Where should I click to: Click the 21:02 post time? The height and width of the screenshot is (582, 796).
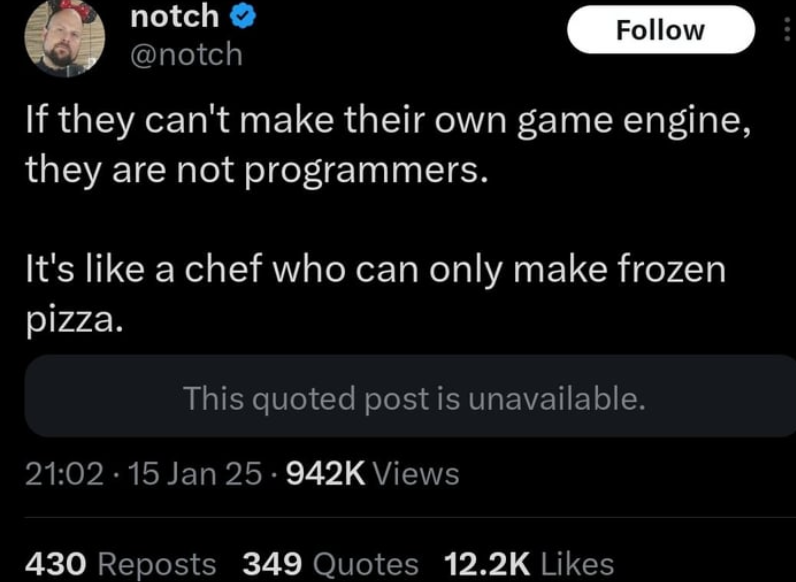point(64,474)
